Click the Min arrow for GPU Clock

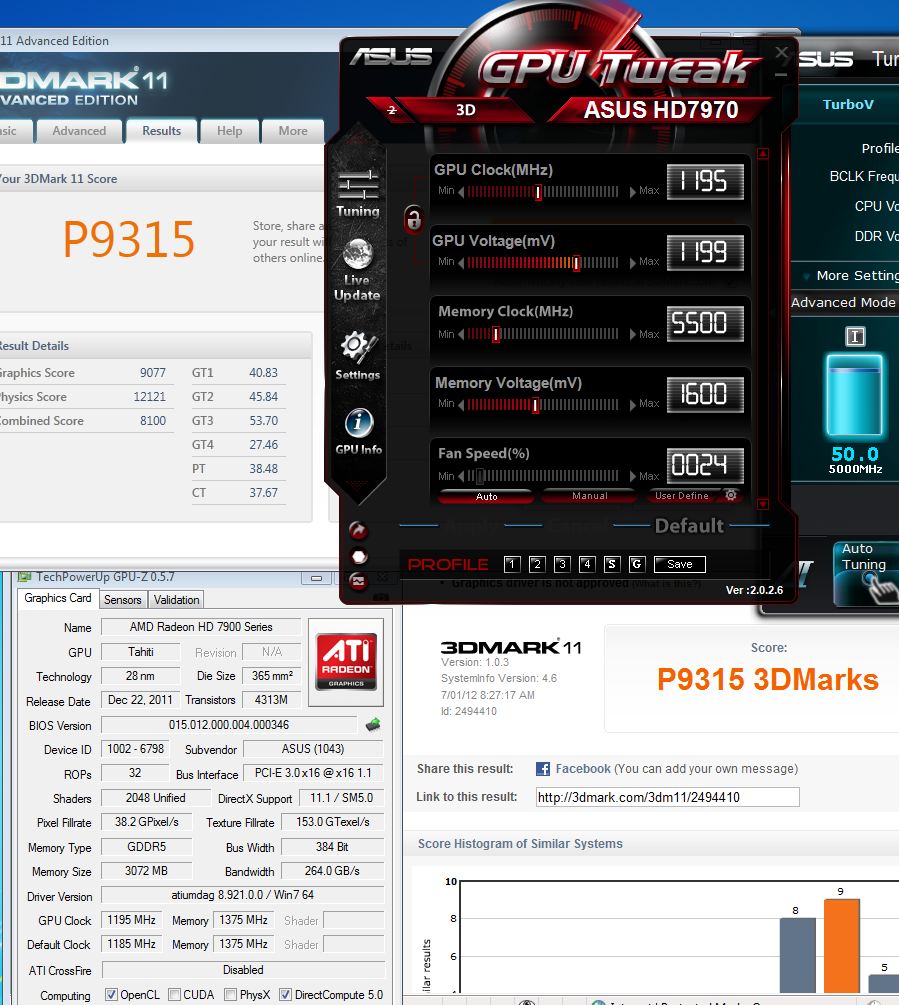(x=461, y=192)
